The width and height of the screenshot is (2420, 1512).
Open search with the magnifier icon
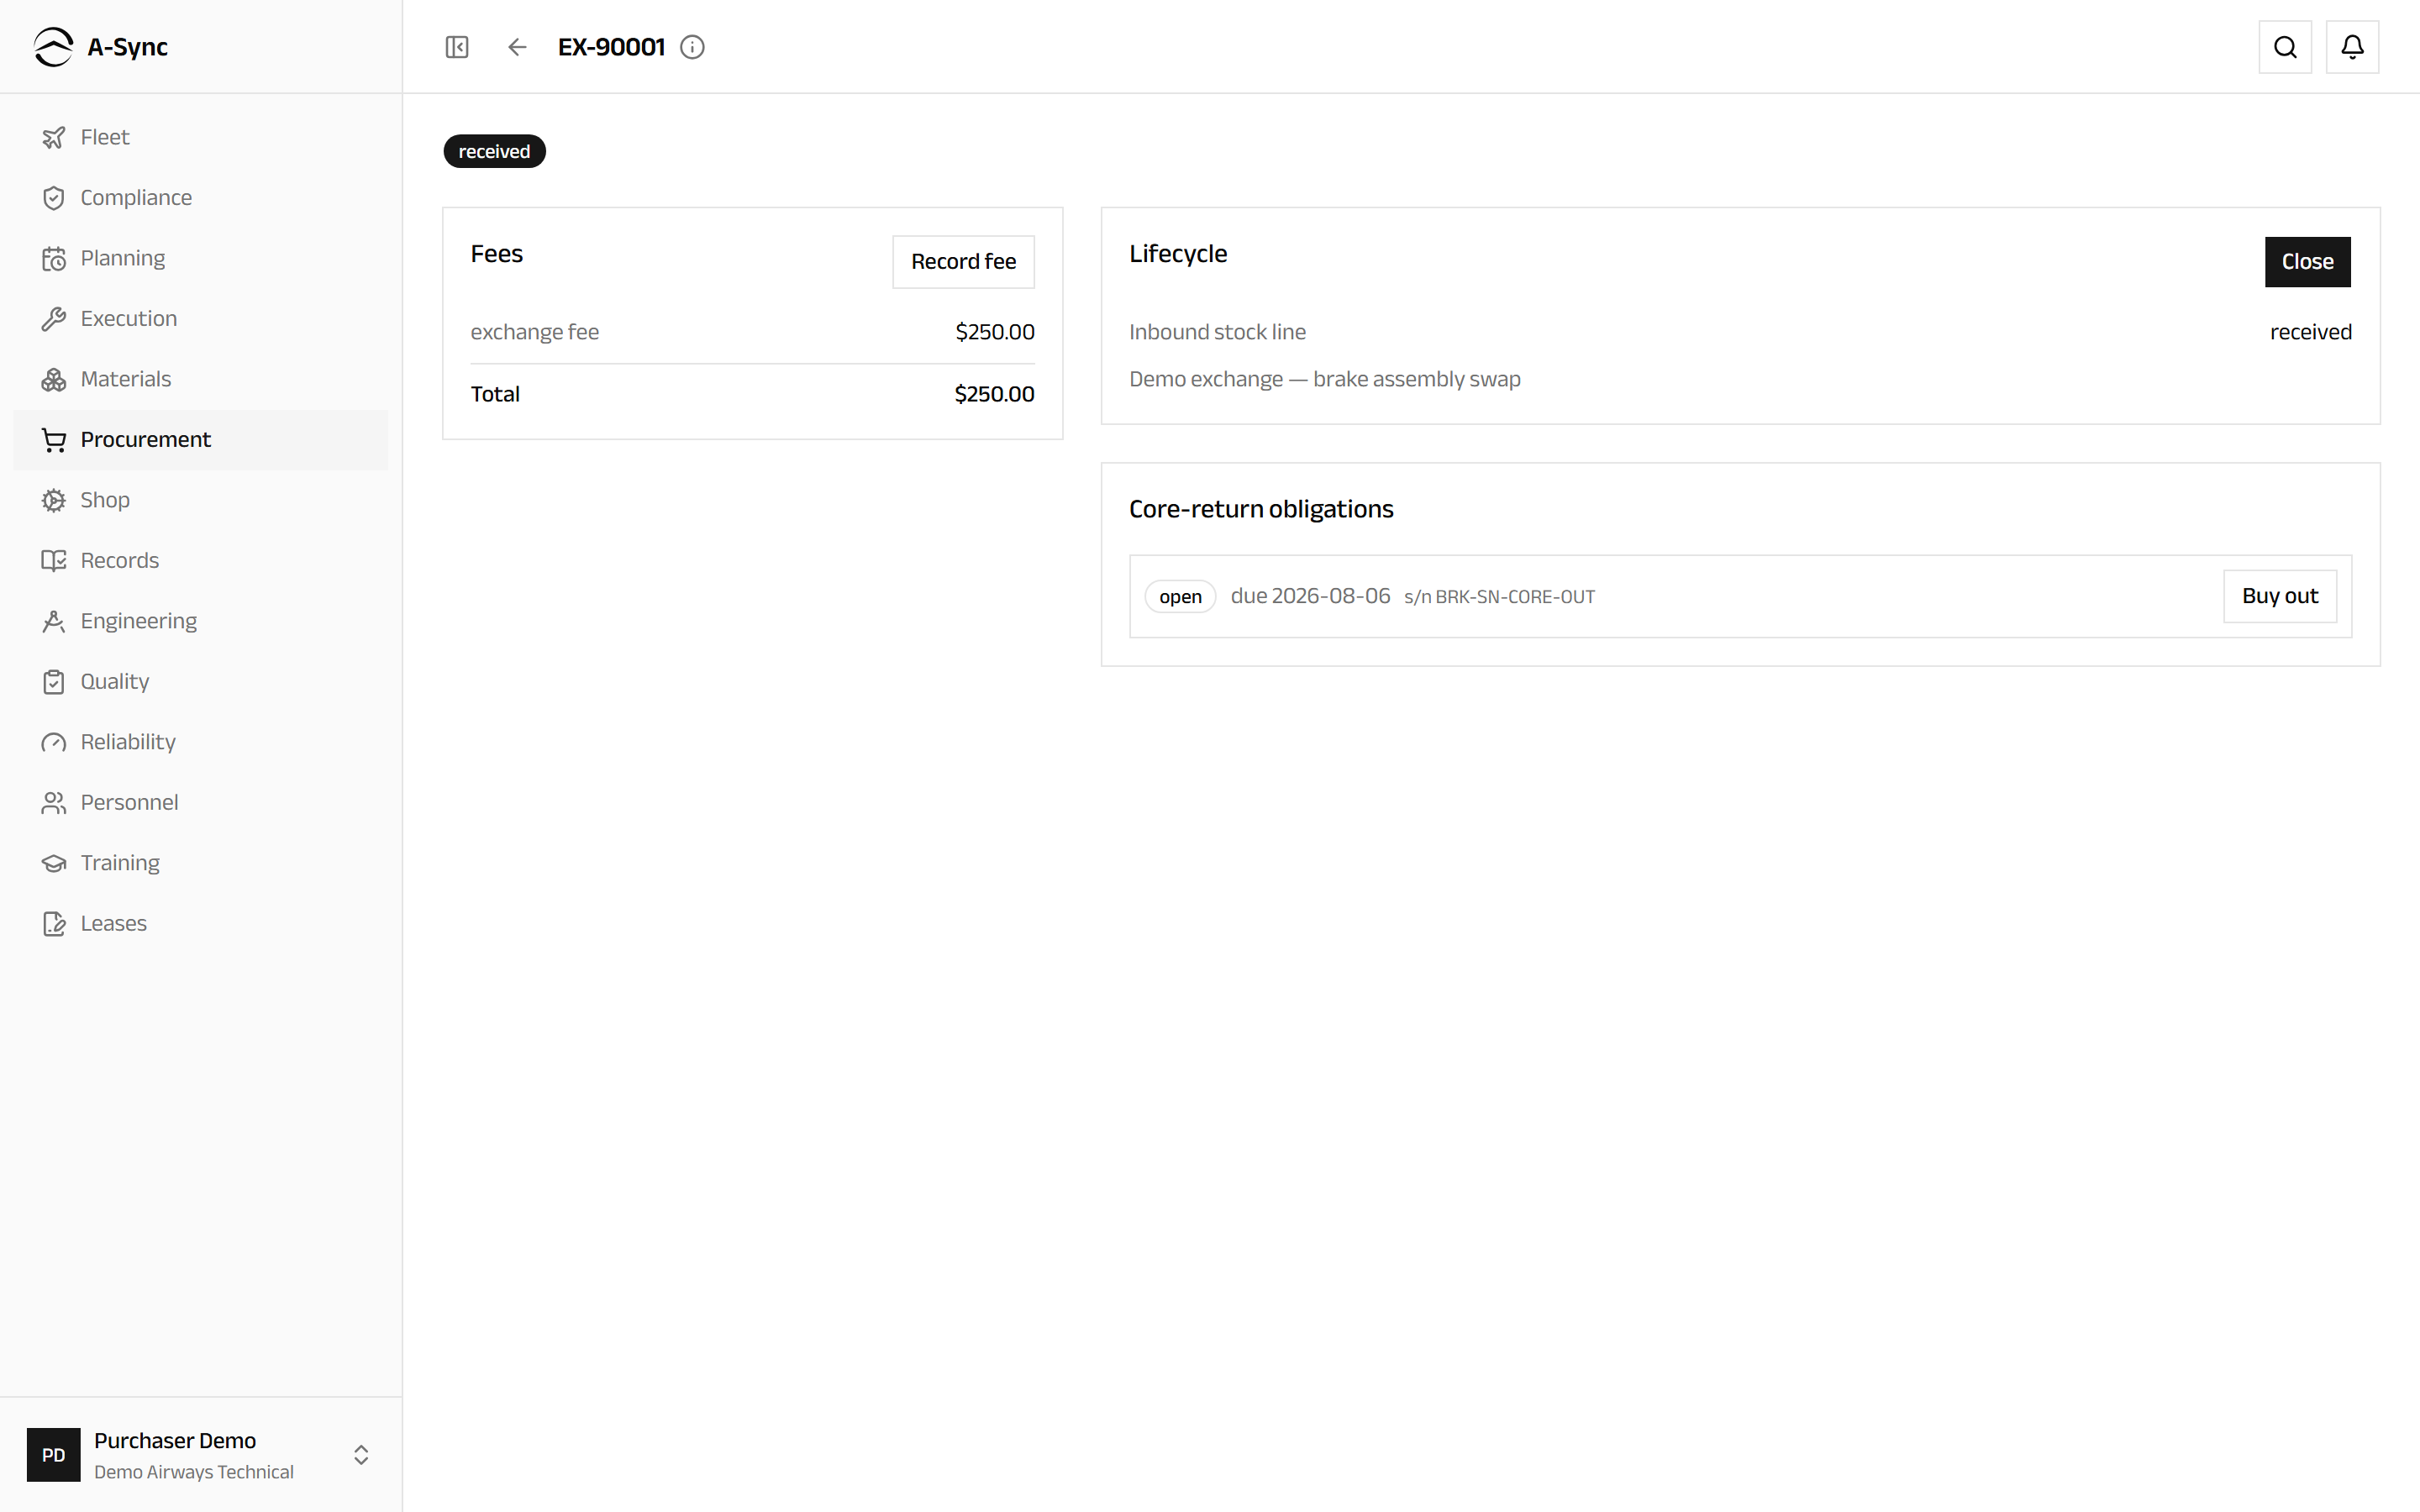pyautogui.click(x=2285, y=47)
